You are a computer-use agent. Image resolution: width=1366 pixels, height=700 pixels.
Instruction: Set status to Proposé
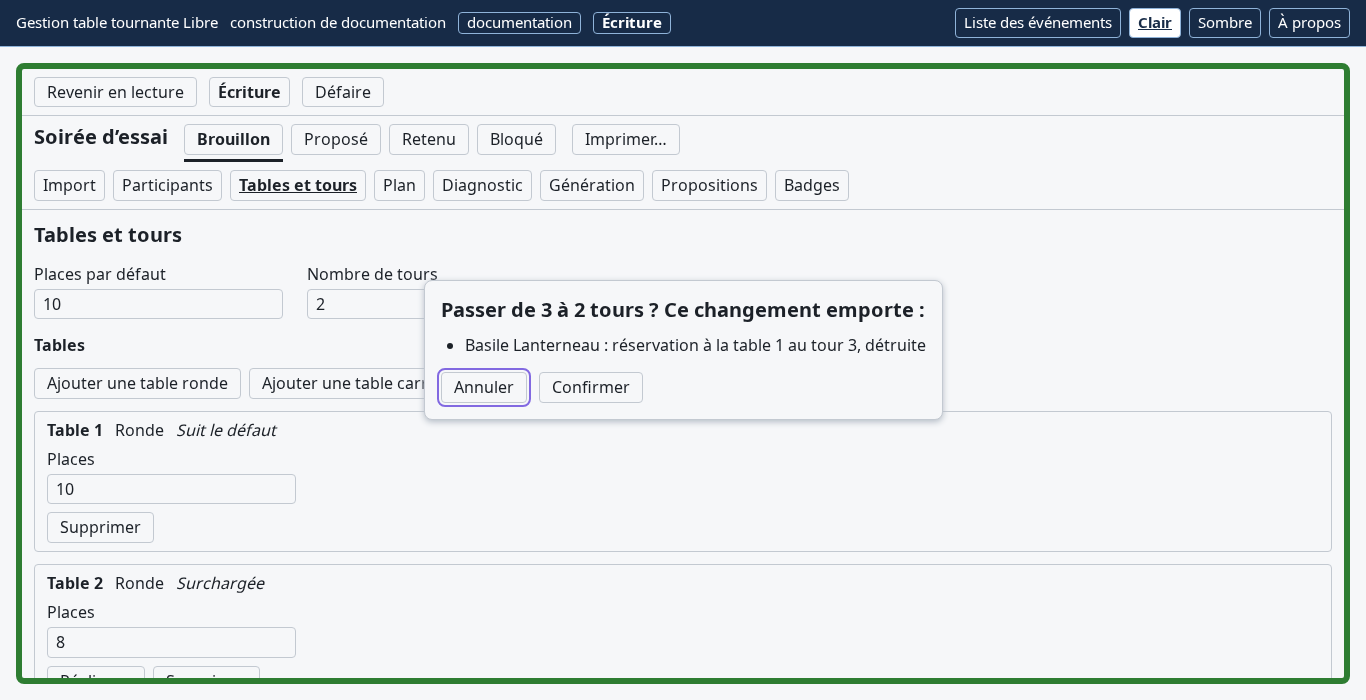[x=336, y=139]
